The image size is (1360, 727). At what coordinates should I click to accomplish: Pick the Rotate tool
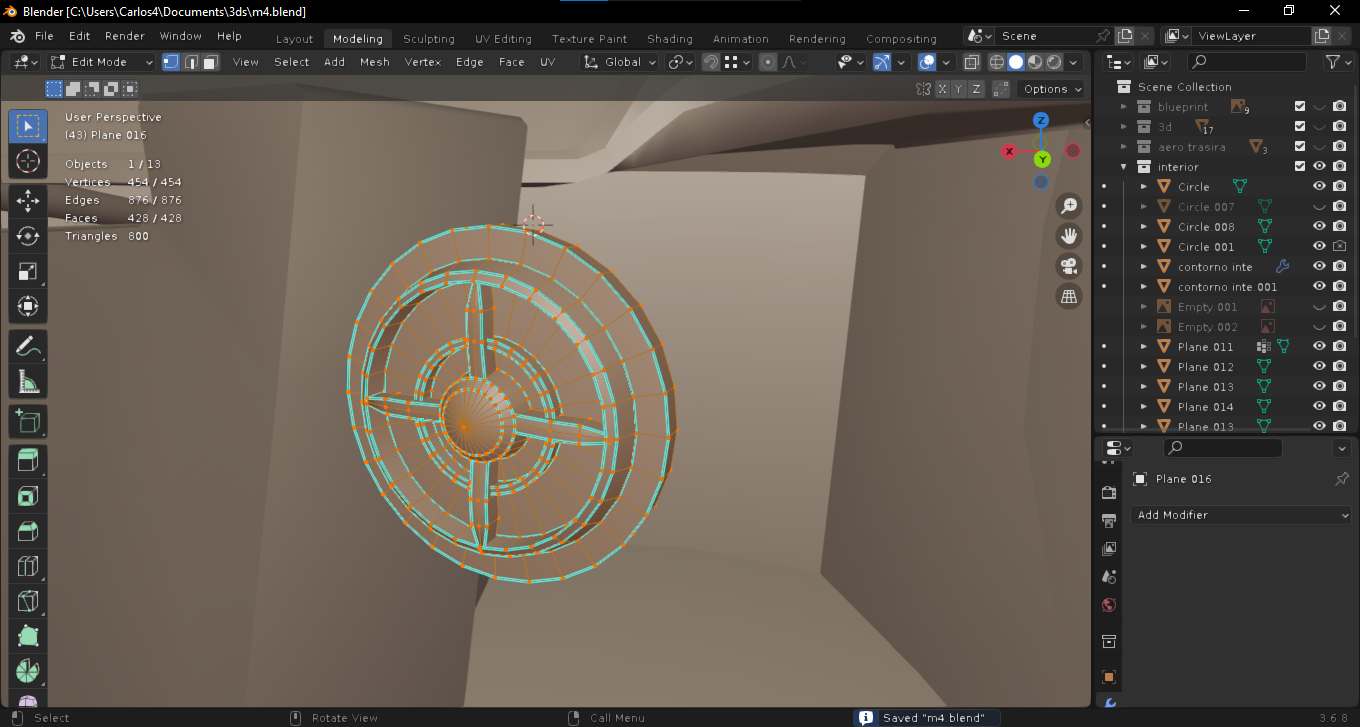[28, 236]
